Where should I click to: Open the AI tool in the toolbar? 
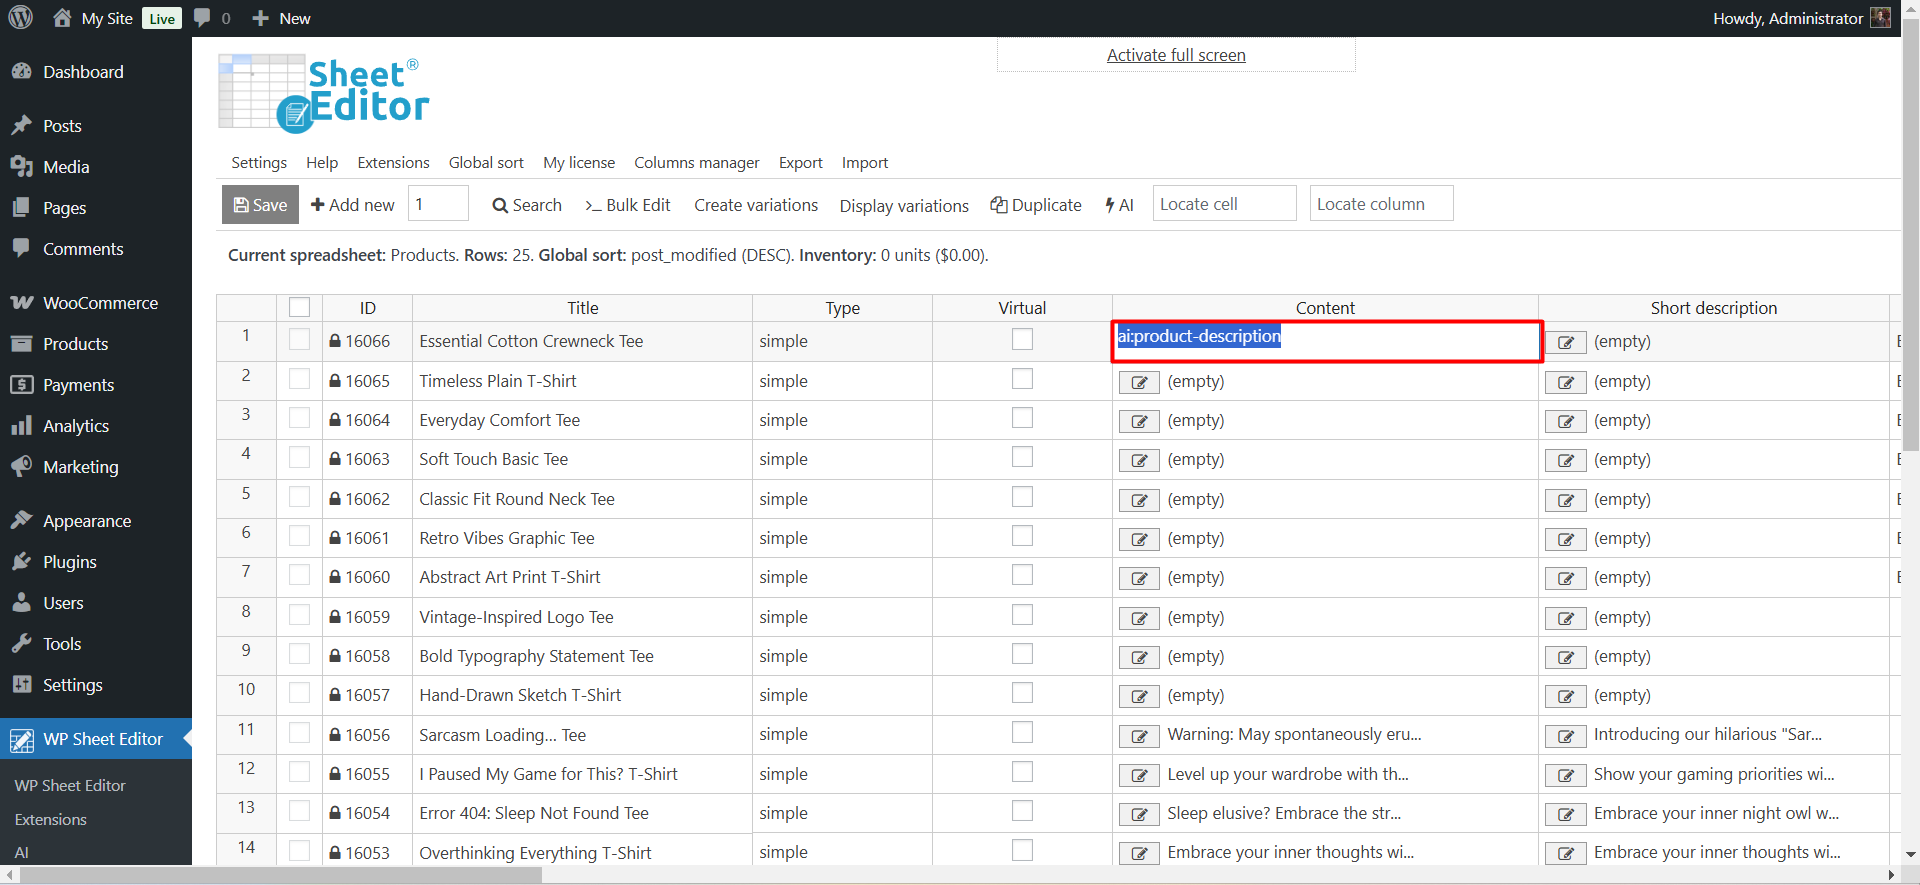1119,204
